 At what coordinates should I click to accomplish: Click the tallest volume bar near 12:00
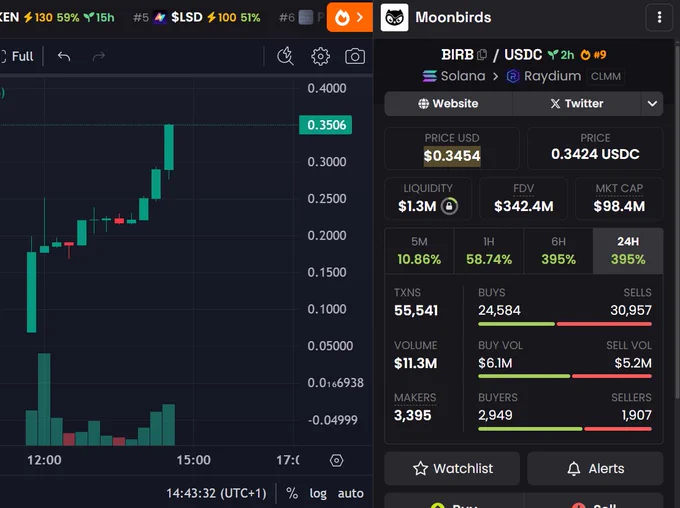tap(44, 400)
